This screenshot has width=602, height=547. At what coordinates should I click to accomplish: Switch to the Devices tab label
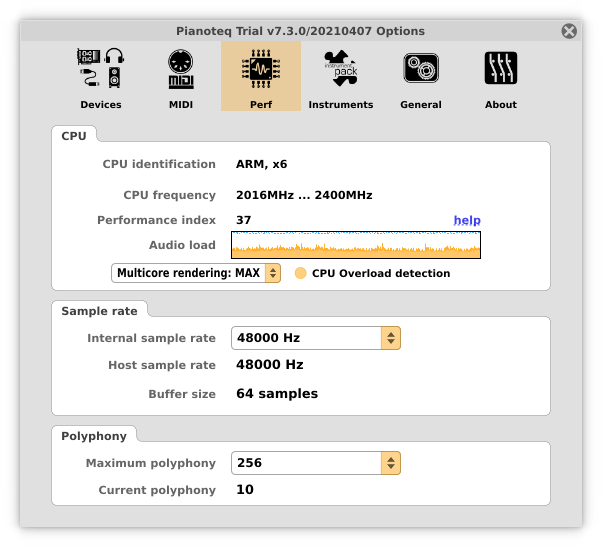(x=101, y=105)
